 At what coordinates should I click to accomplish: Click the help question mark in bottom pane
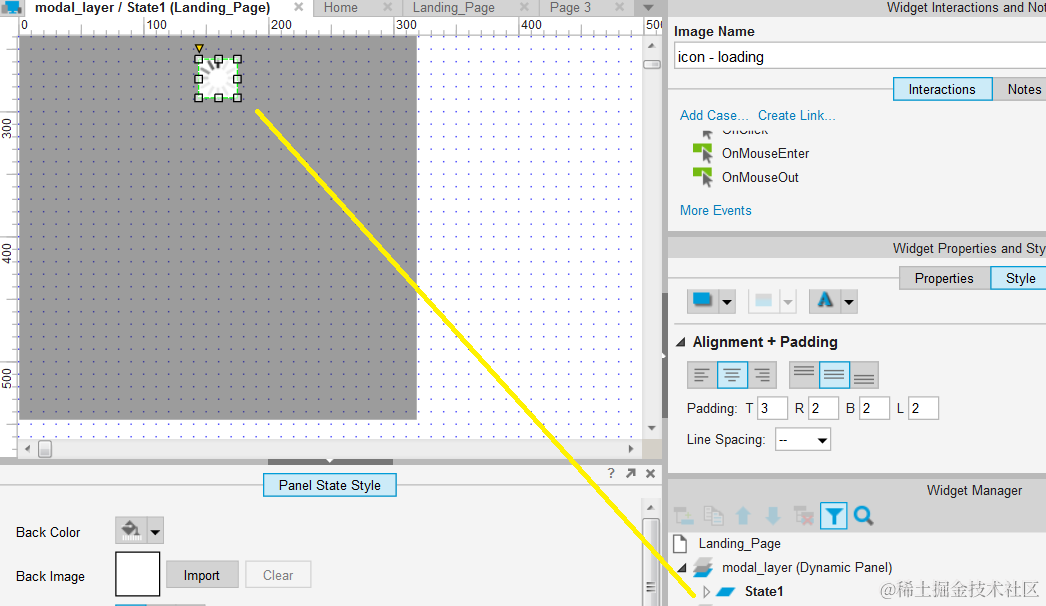click(x=611, y=473)
